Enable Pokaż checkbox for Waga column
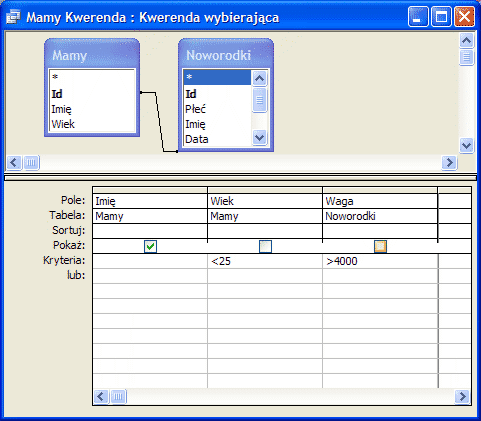This screenshot has width=481, height=421. click(x=380, y=247)
